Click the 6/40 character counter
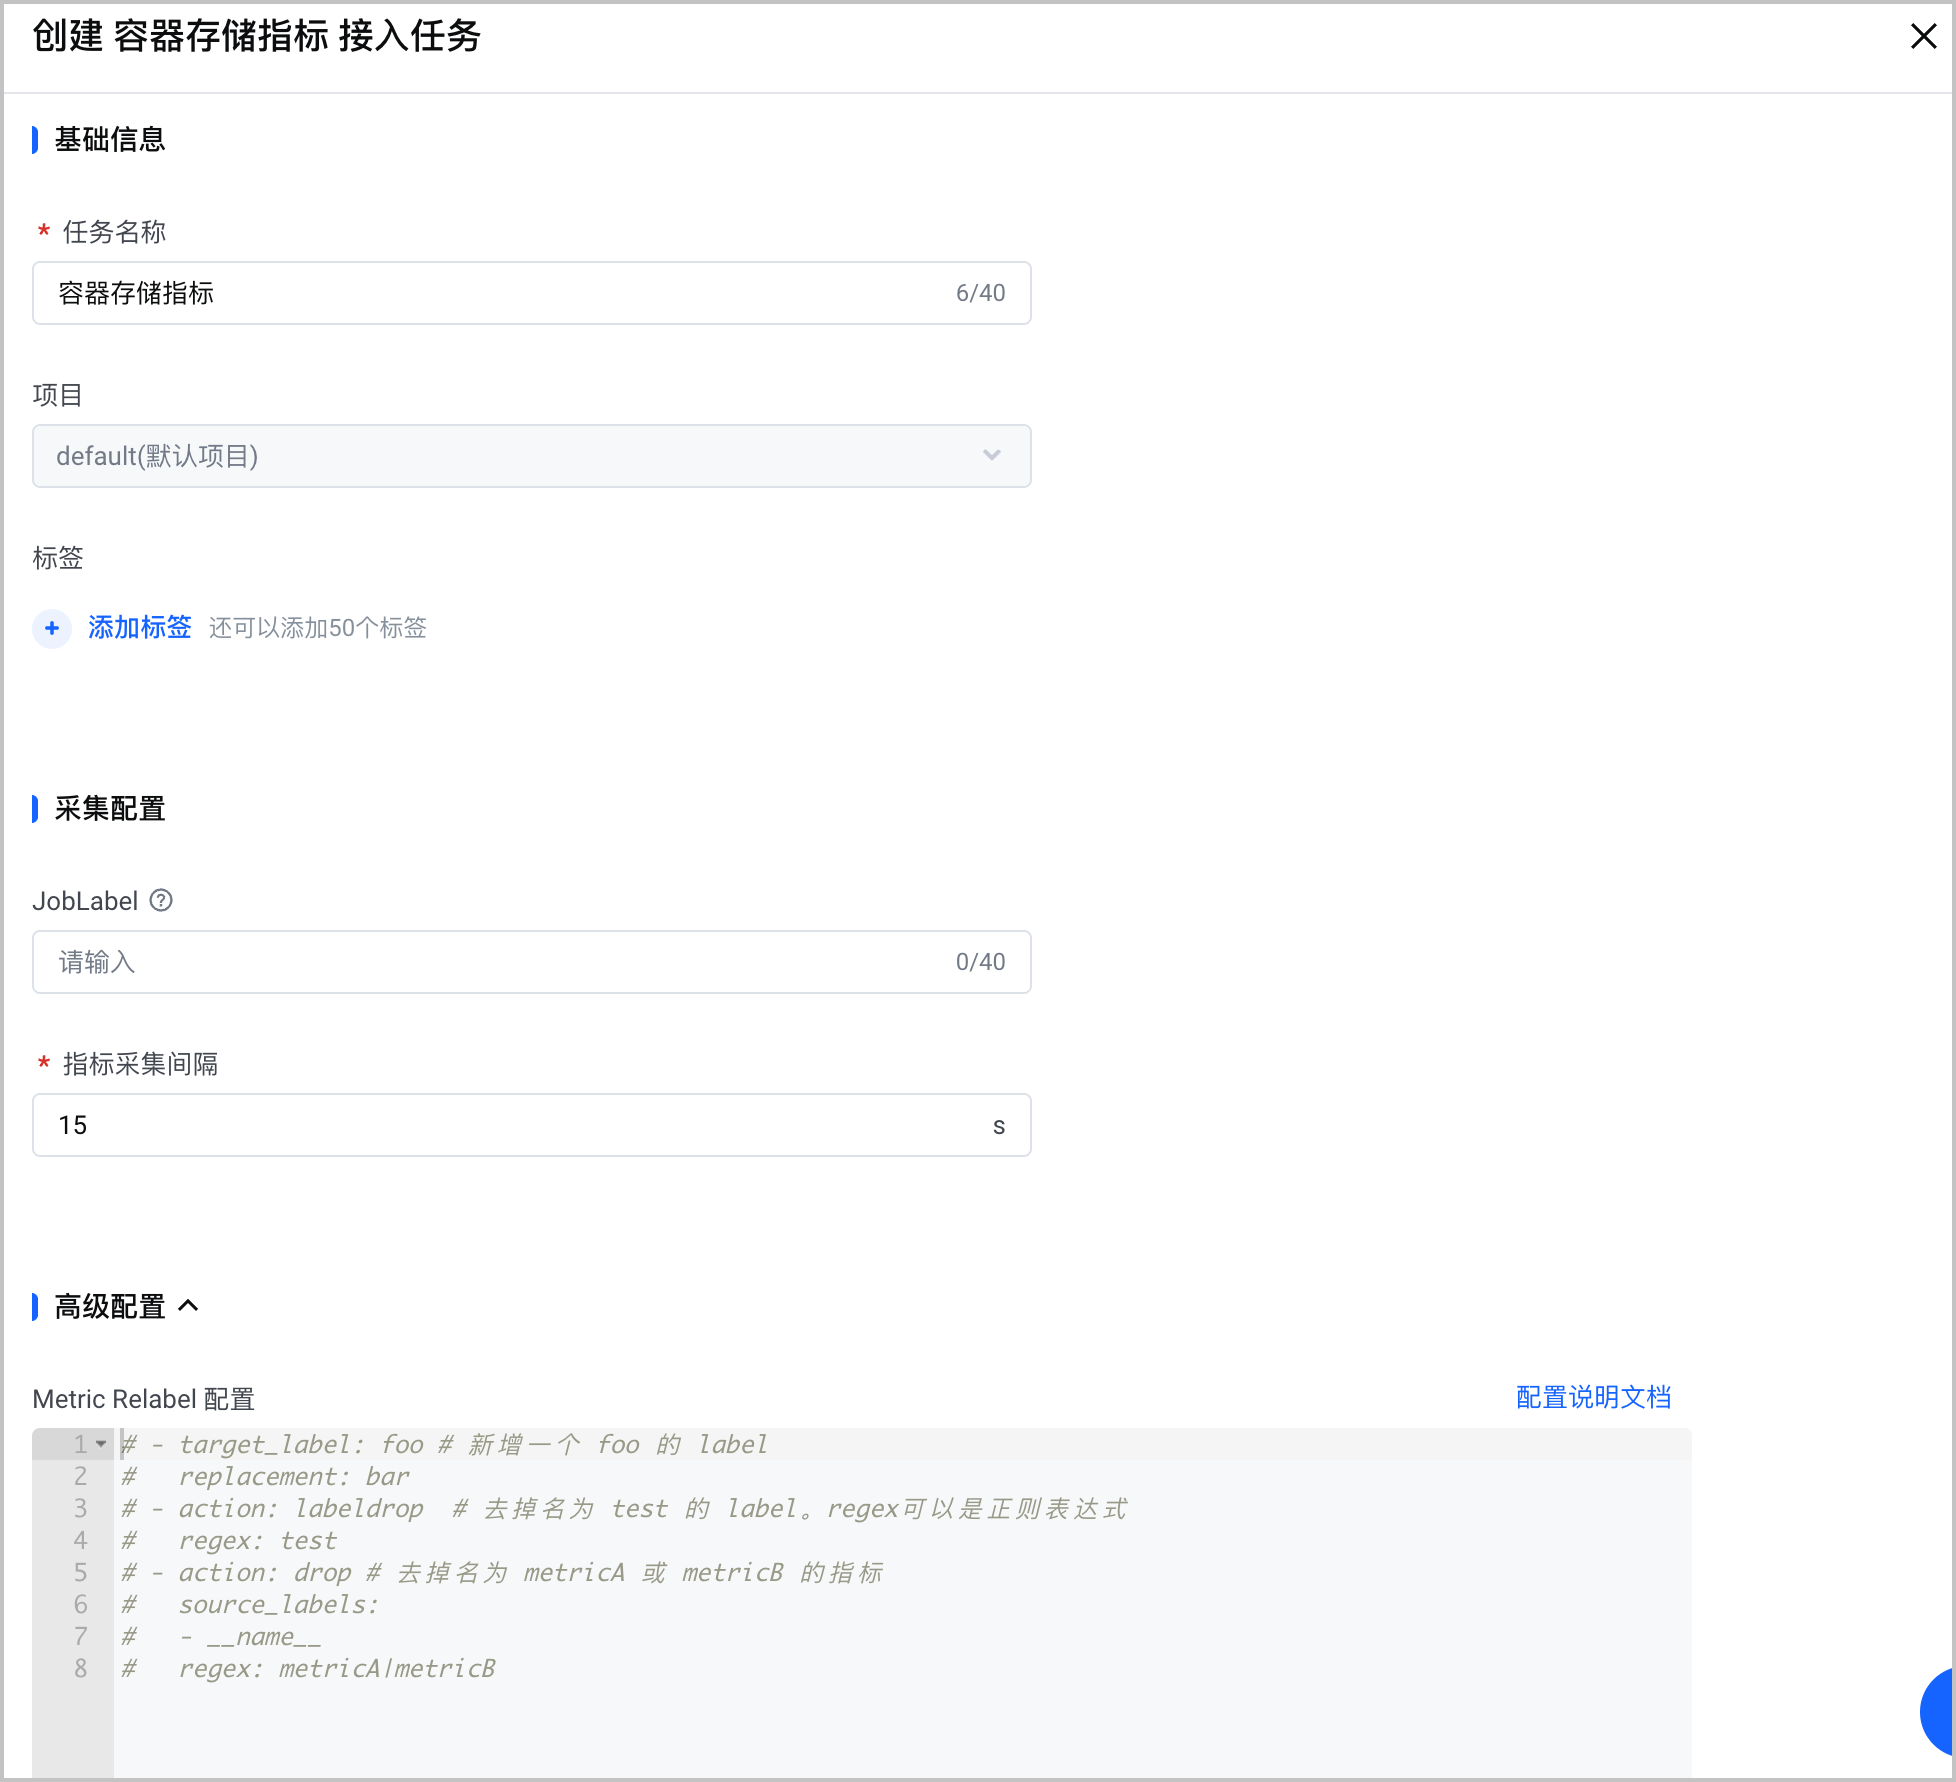This screenshot has height=1782, width=1956. click(x=980, y=293)
